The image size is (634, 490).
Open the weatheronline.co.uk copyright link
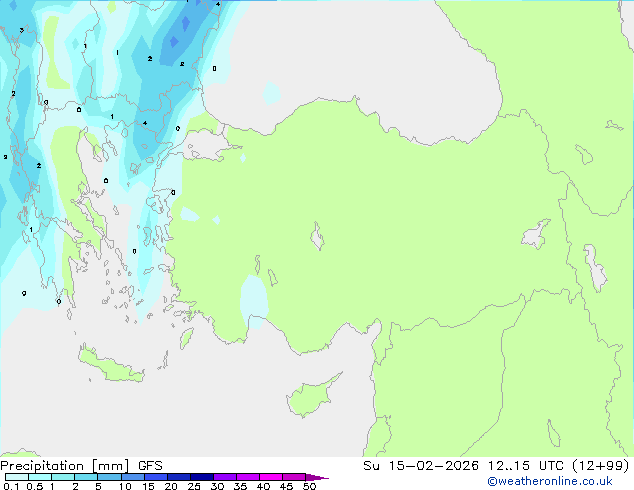[x=549, y=481]
